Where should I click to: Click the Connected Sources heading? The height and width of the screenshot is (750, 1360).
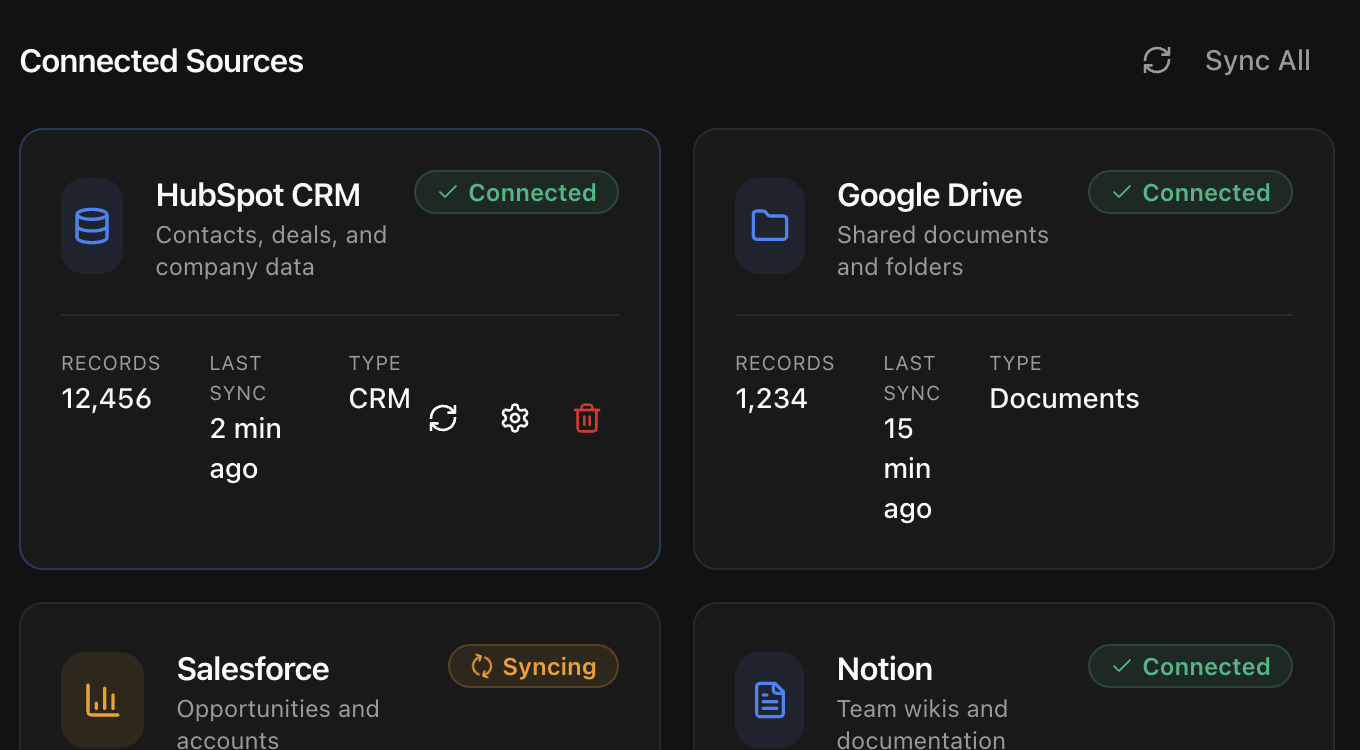(x=161, y=60)
